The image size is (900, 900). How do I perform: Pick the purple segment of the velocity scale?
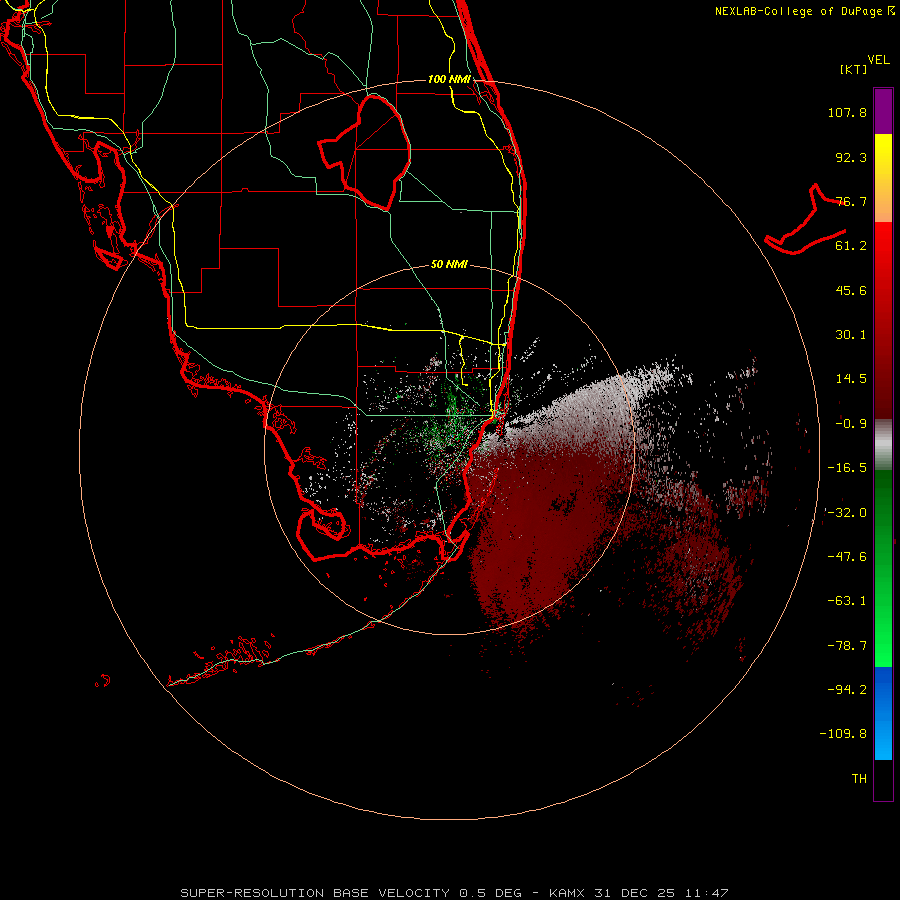click(x=883, y=111)
